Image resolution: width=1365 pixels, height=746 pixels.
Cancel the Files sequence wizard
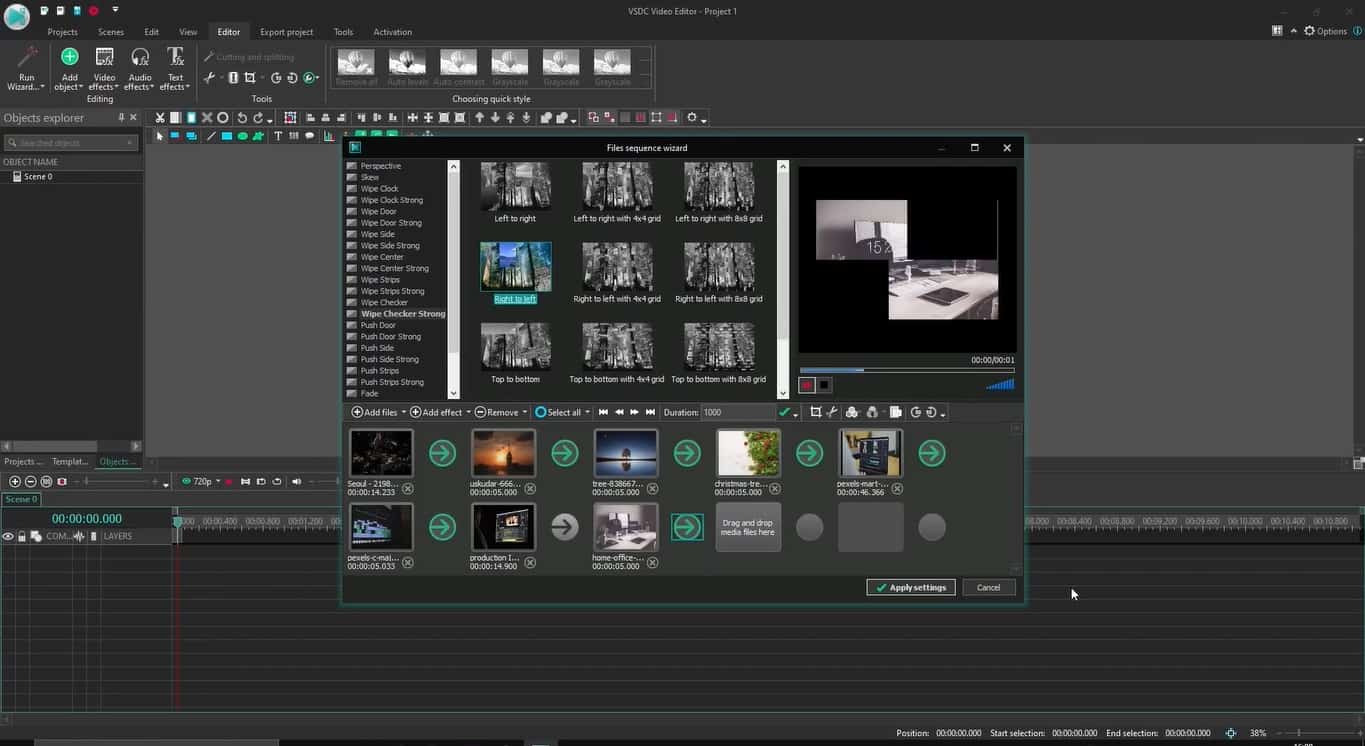click(988, 587)
